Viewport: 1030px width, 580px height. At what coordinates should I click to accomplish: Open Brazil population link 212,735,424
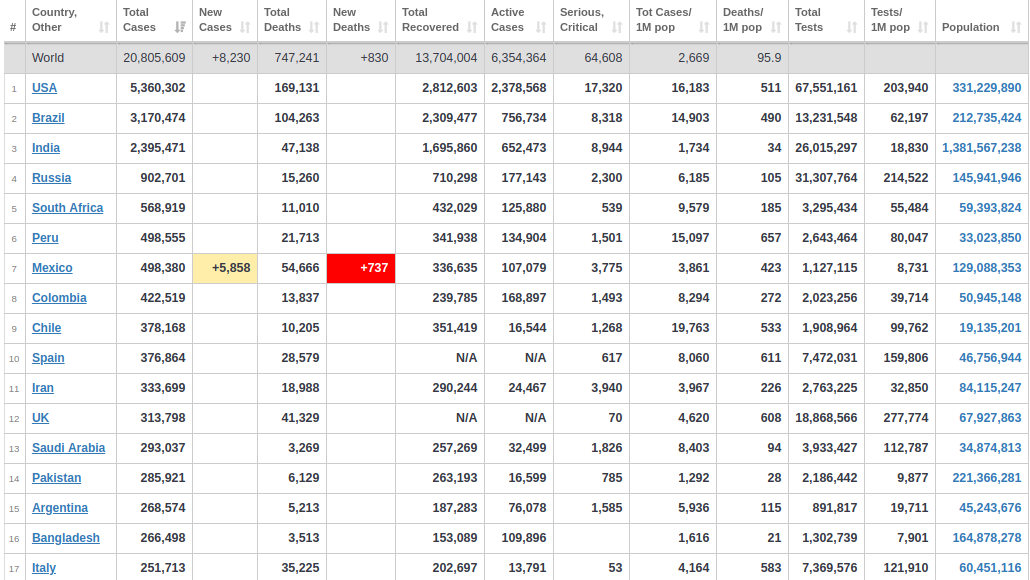tap(987, 118)
